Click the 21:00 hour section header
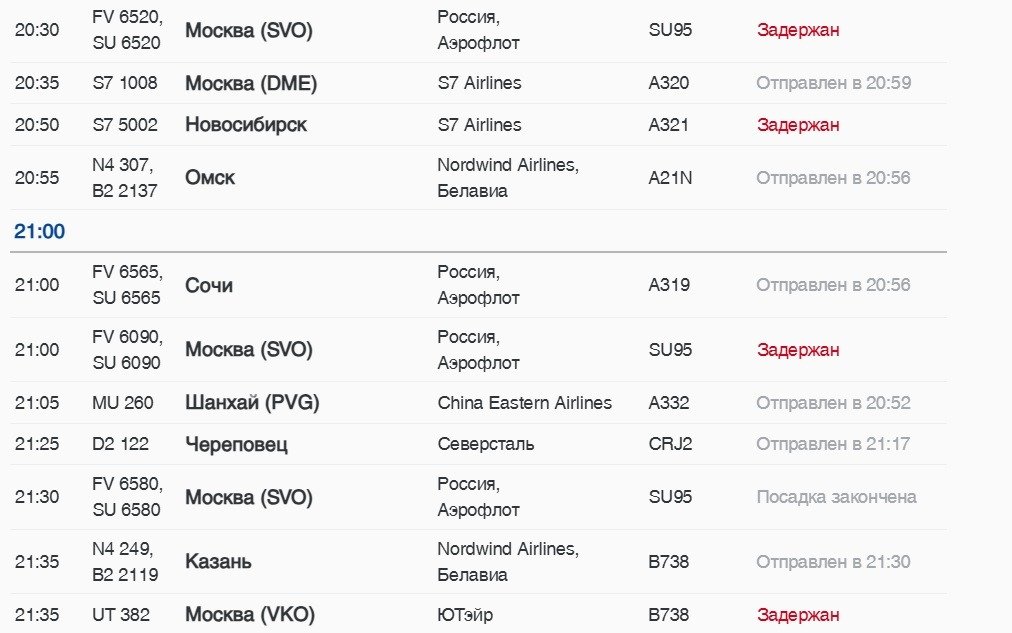The image size is (1012, 633). [x=39, y=232]
